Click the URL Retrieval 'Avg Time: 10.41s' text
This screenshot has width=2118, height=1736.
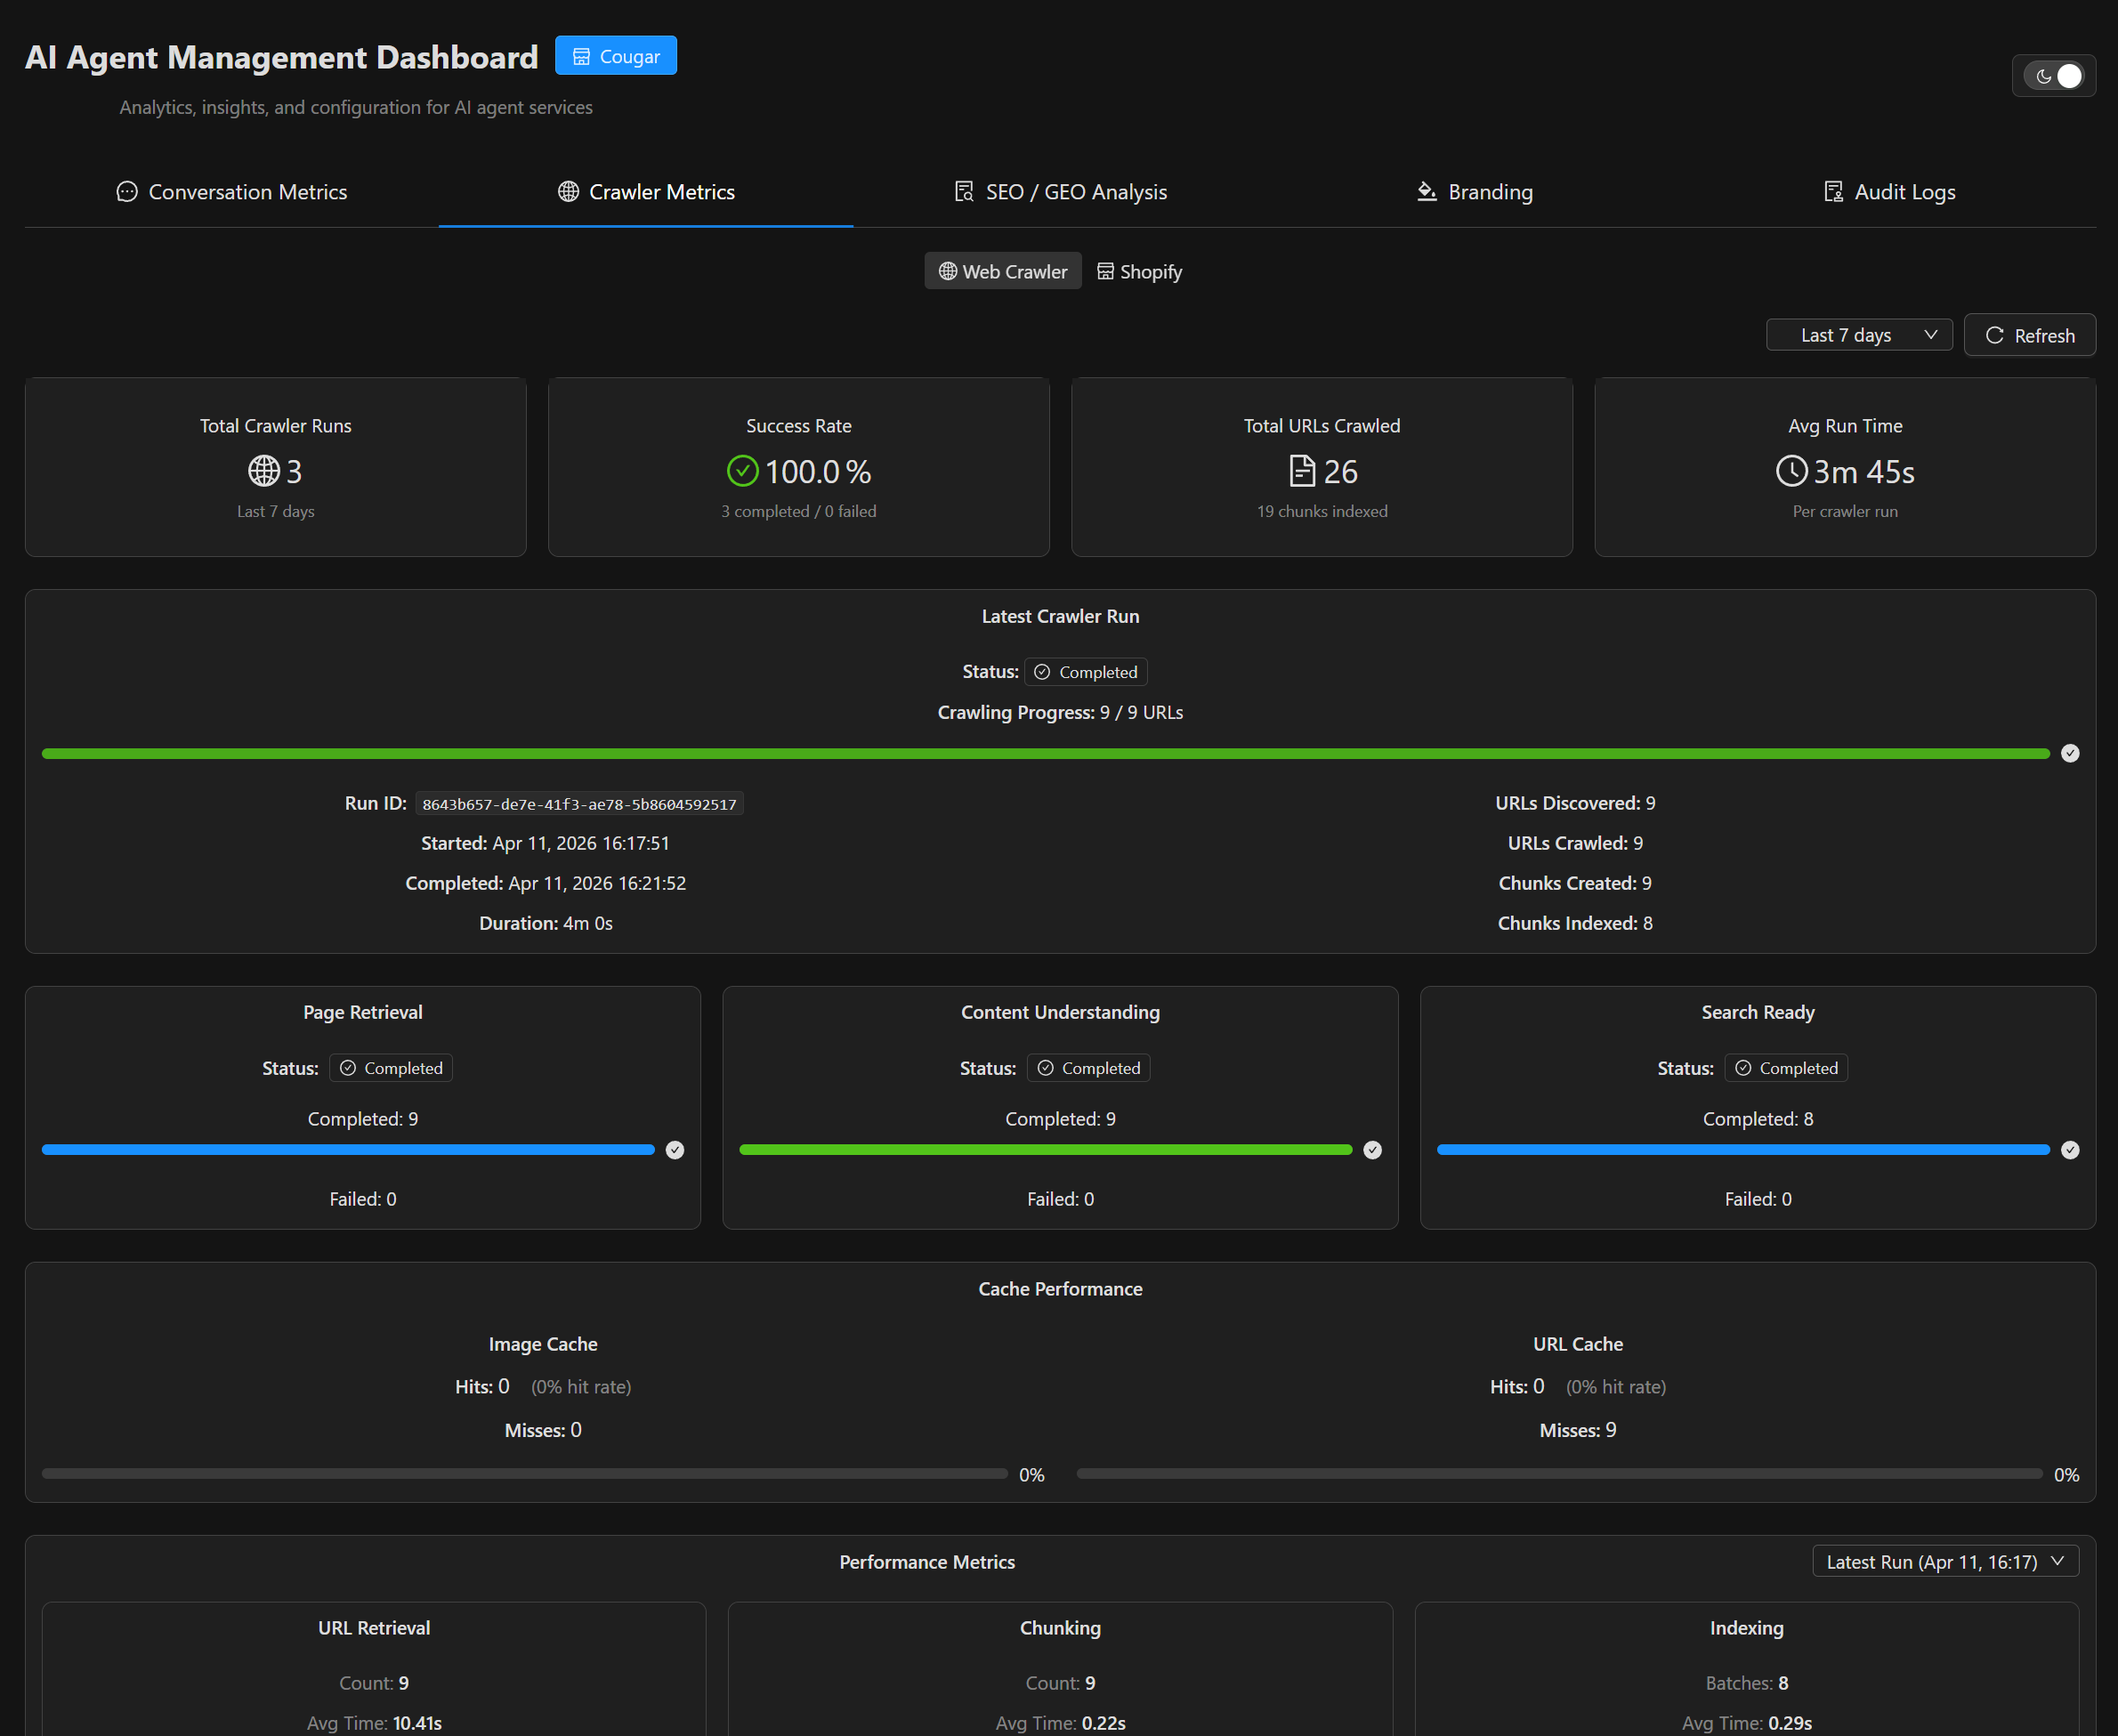[x=374, y=1723]
